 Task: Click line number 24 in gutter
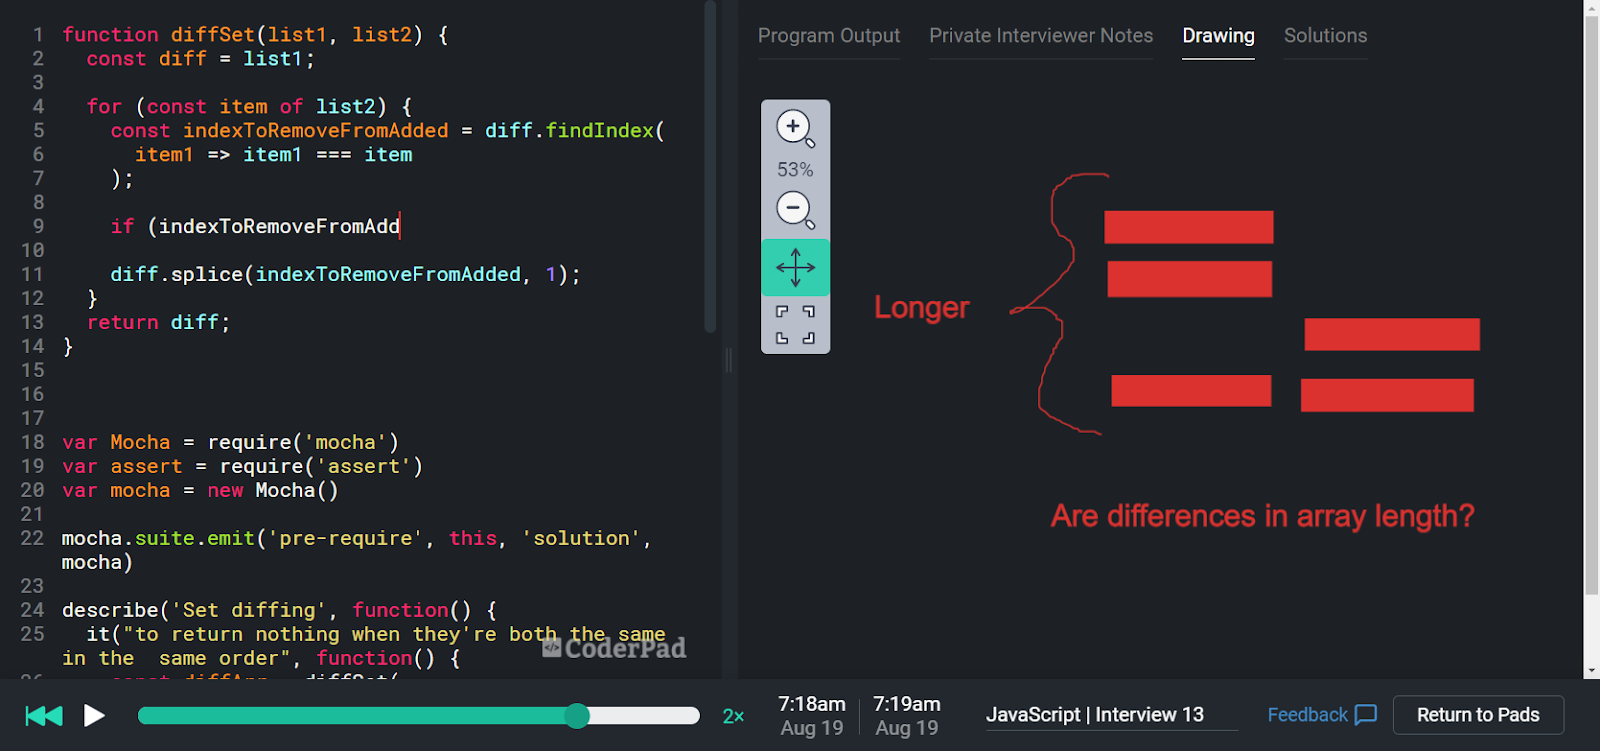tap(32, 610)
